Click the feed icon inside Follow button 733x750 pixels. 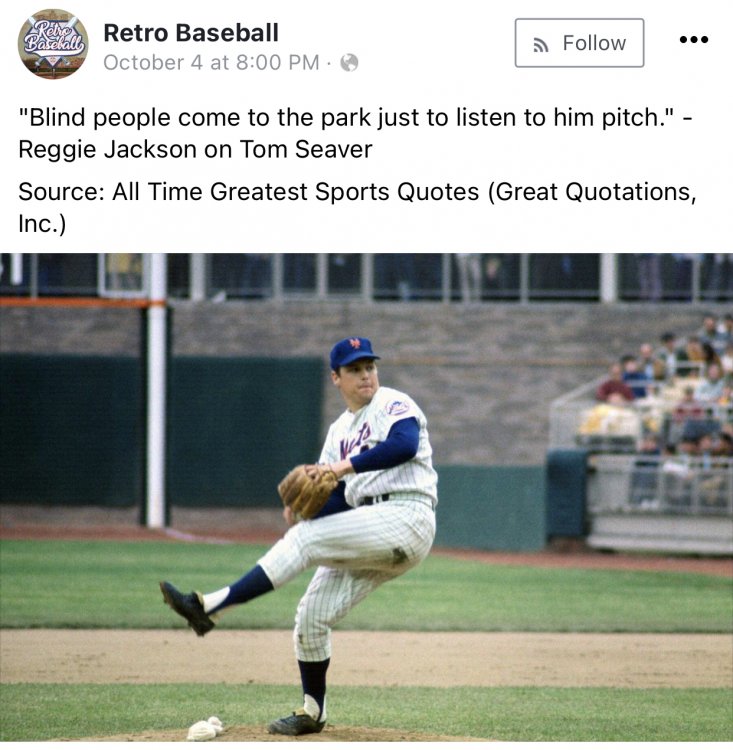541,44
